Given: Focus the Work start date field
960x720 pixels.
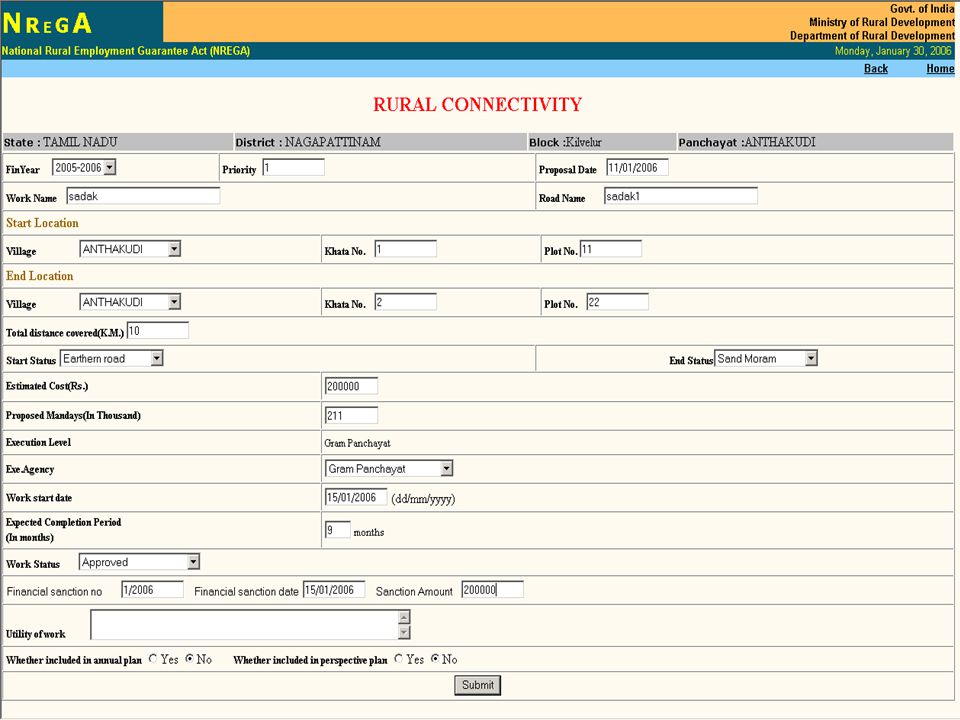Looking at the screenshot, I should click(356, 497).
